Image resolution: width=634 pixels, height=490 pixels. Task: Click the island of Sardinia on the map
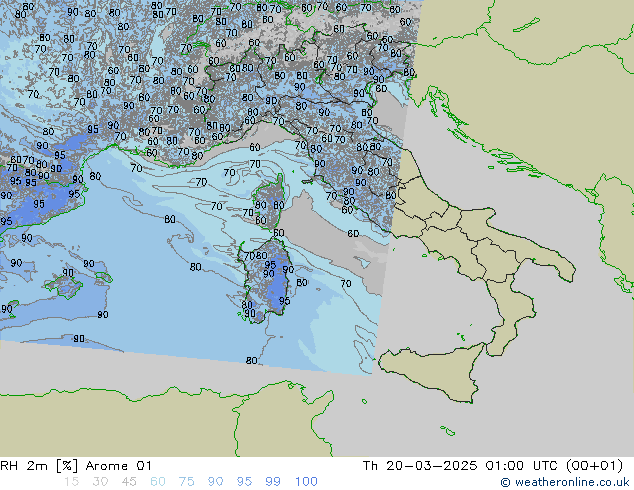(266, 281)
